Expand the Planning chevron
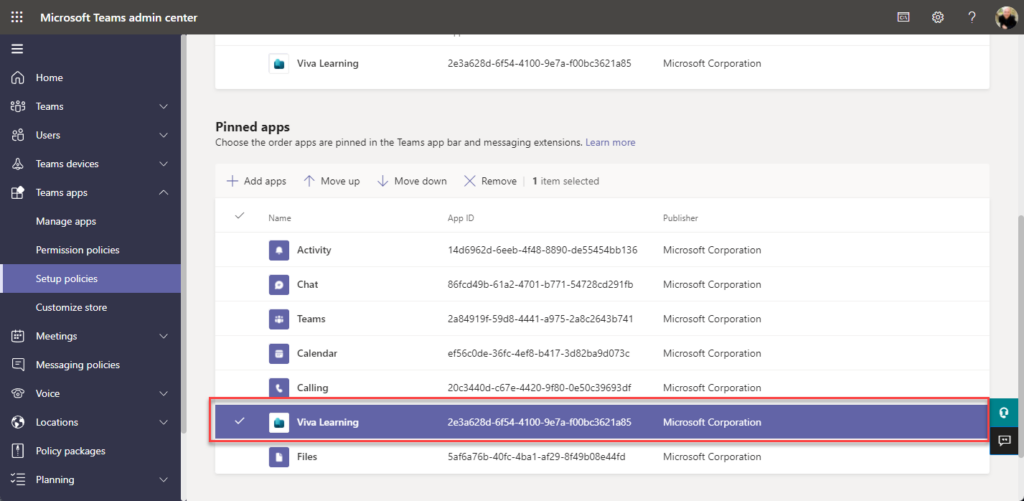Viewport: 1024px width, 501px height. coord(164,479)
